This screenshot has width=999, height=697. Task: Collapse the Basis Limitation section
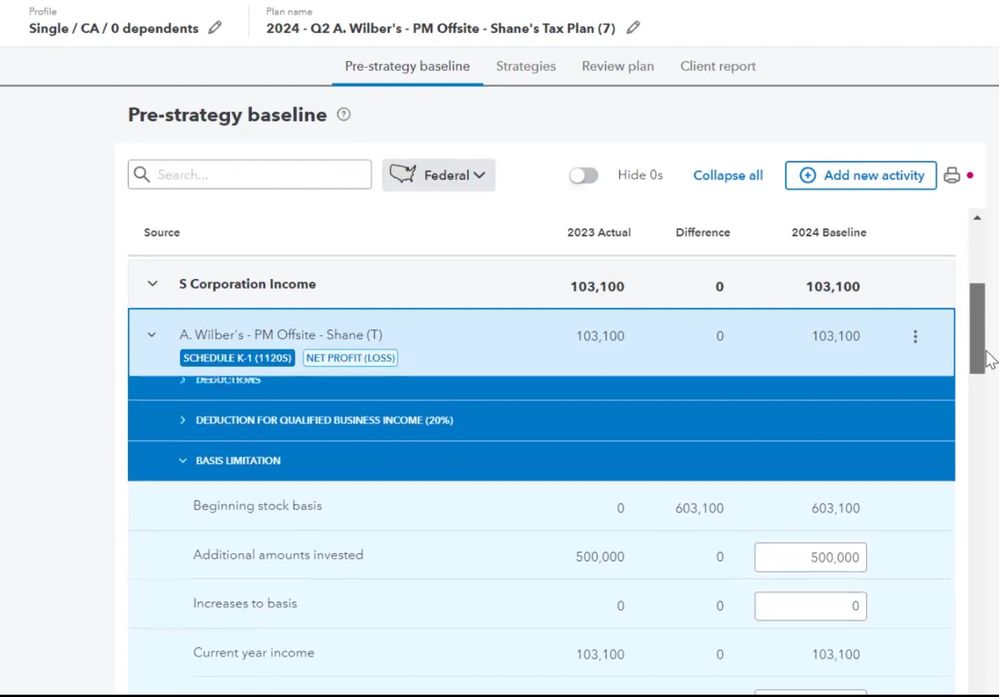pos(183,461)
